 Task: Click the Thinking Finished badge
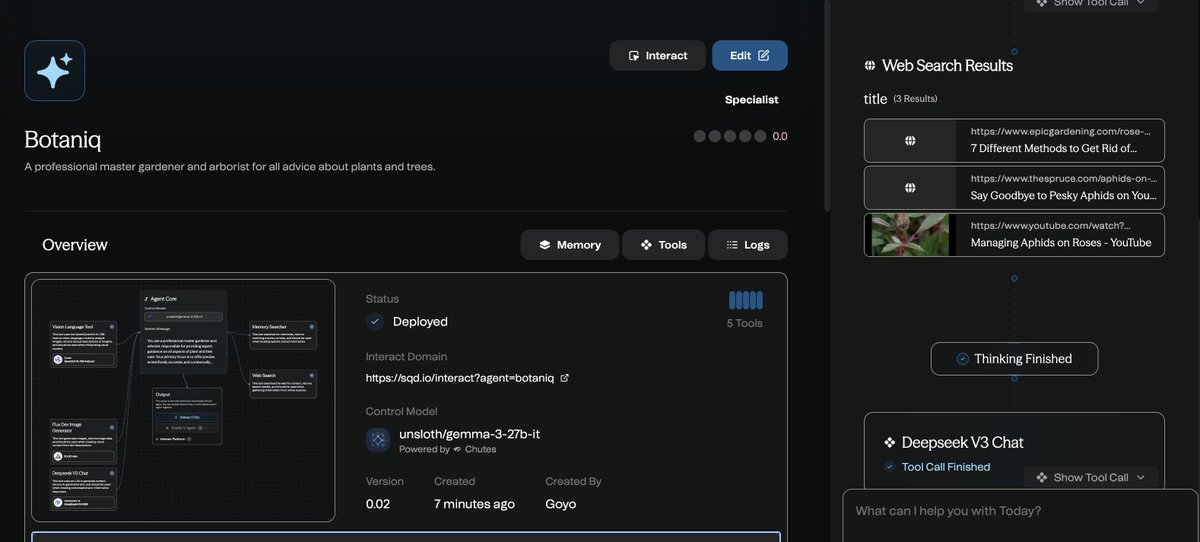[1014, 359]
